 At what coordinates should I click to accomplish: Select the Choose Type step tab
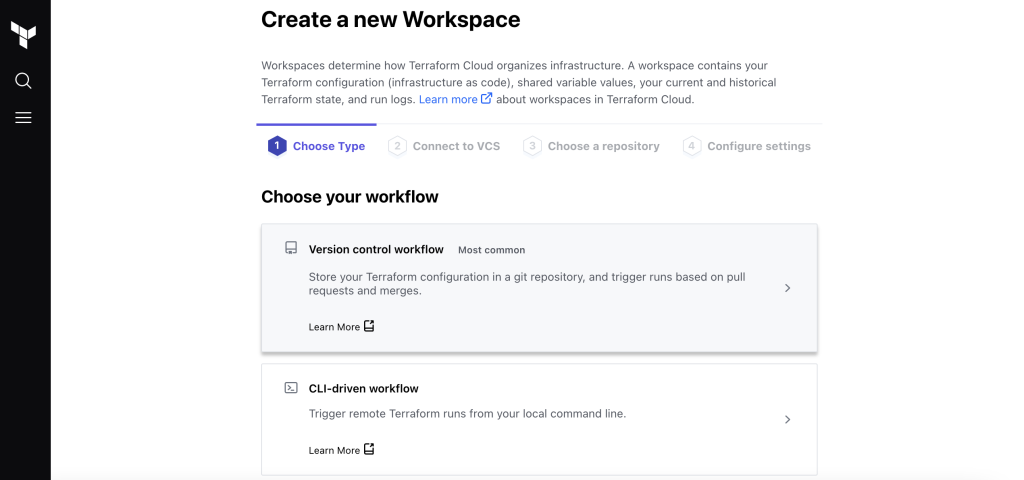[317, 146]
